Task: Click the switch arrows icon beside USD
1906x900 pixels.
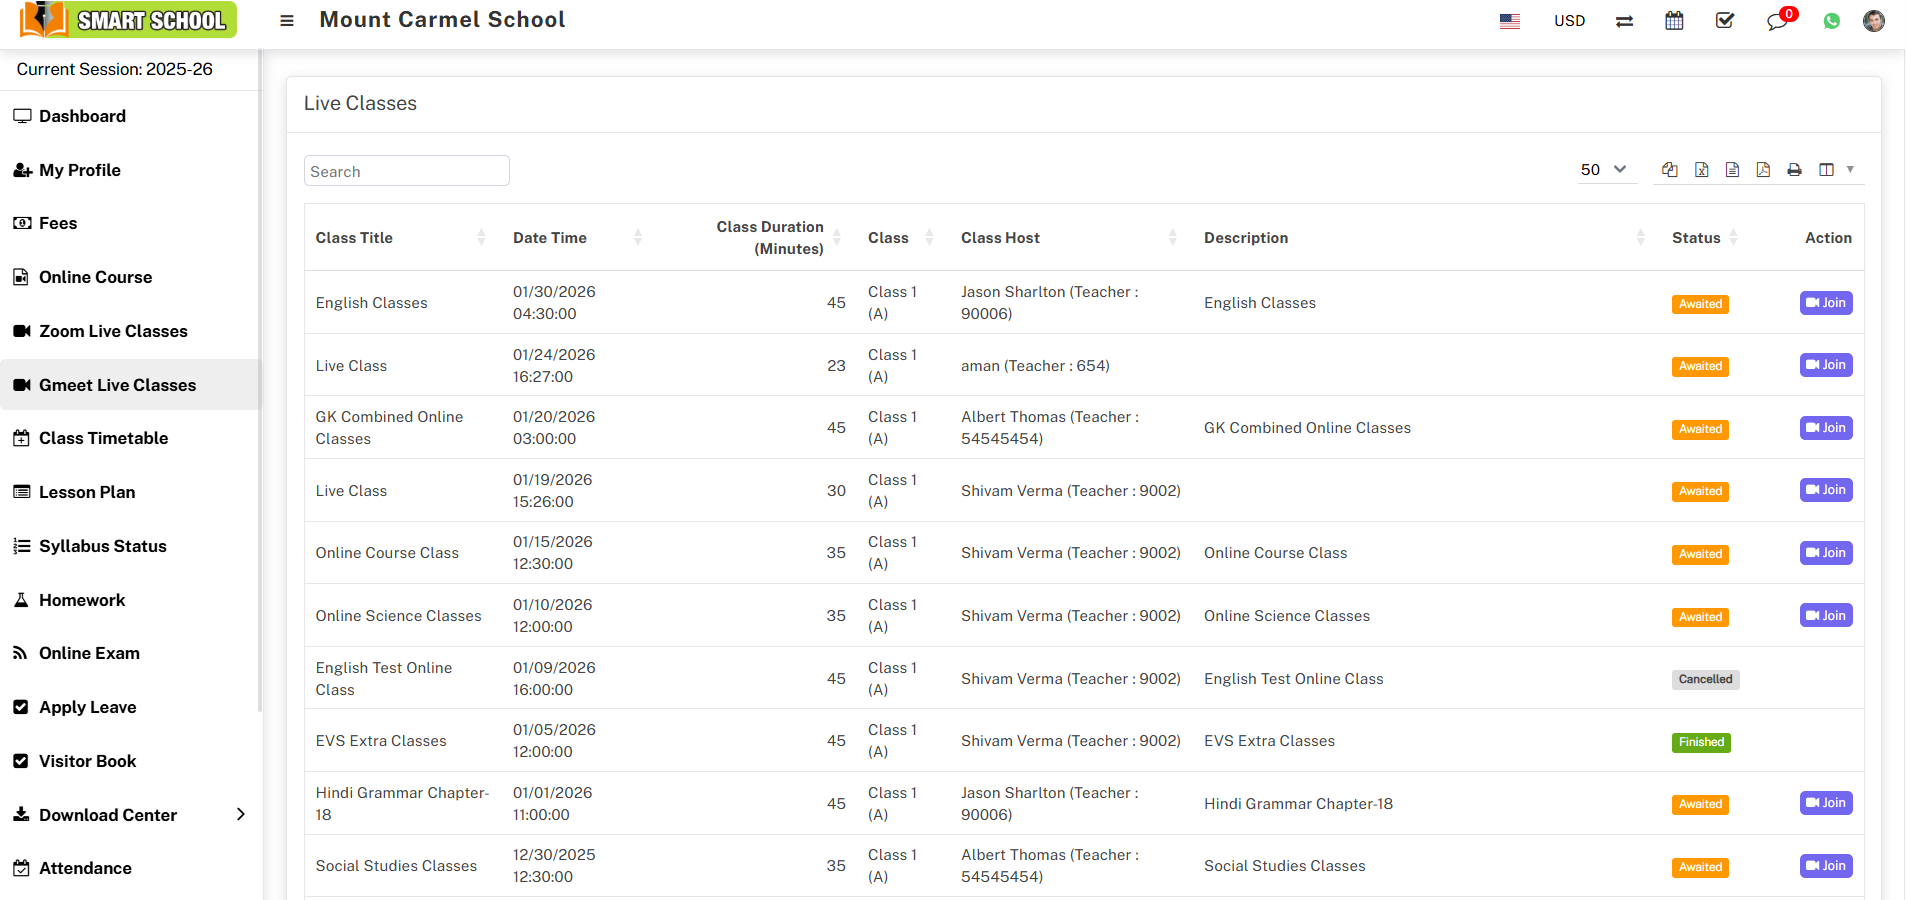Action: click(1624, 21)
